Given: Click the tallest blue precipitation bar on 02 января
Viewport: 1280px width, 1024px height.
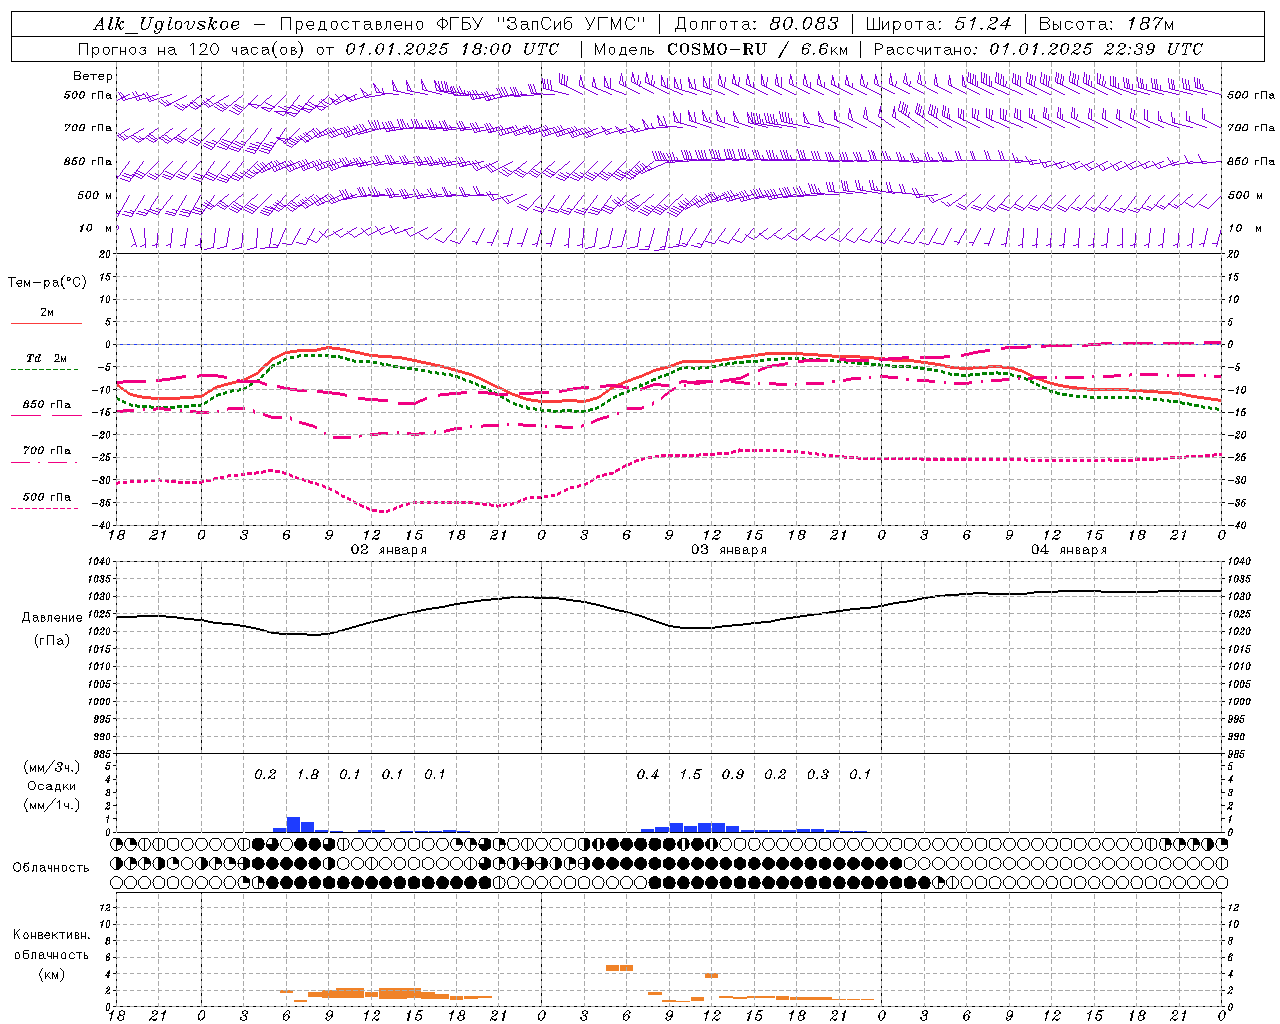Looking at the screenshot, I should [x=294, y=825].
